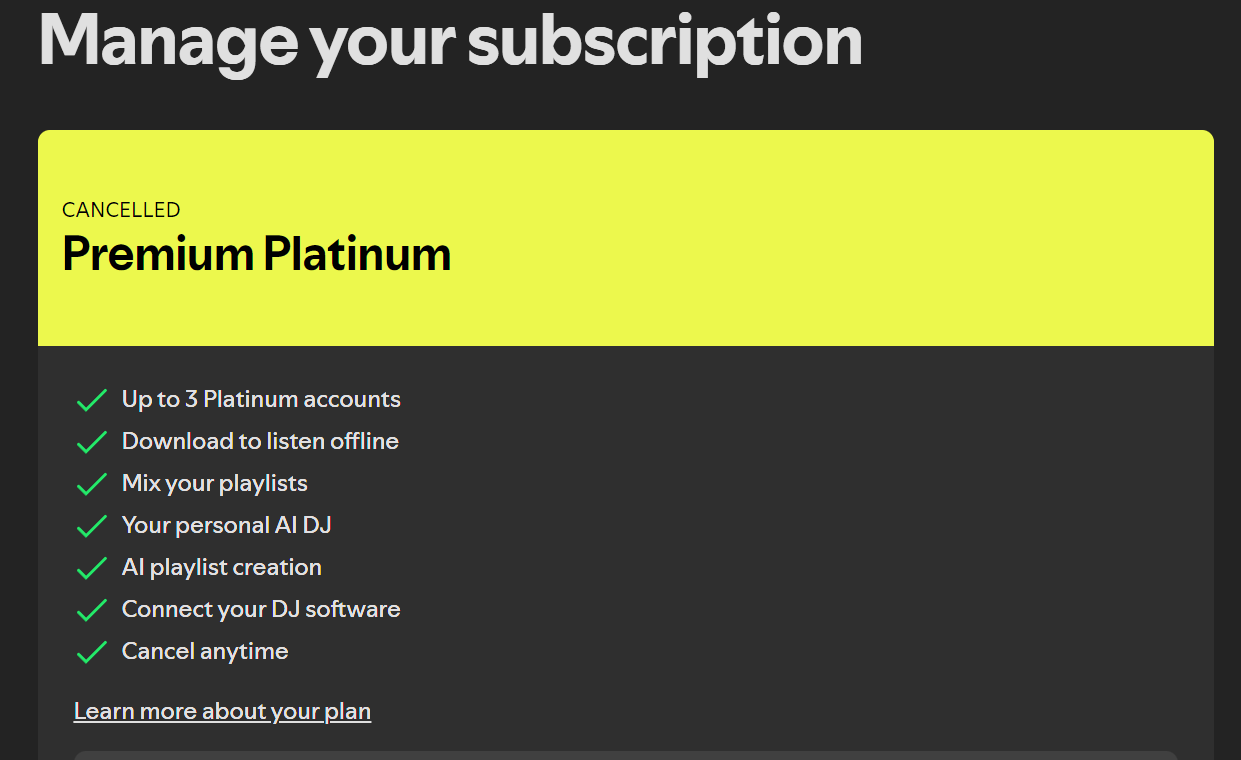Click the green checkmark beside Mix your playlists

(x=91, y=484)
